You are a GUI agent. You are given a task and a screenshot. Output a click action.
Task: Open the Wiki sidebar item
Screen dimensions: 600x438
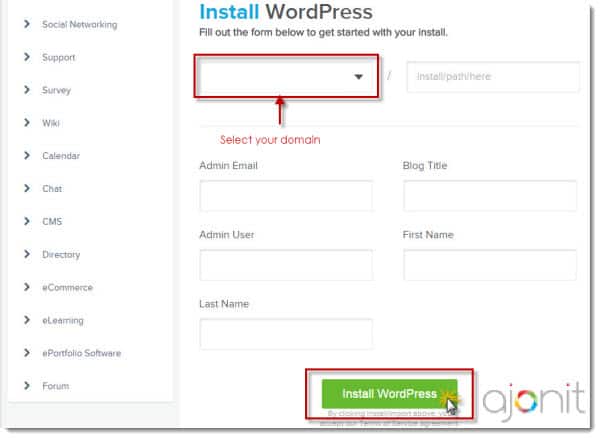(51, 123)
